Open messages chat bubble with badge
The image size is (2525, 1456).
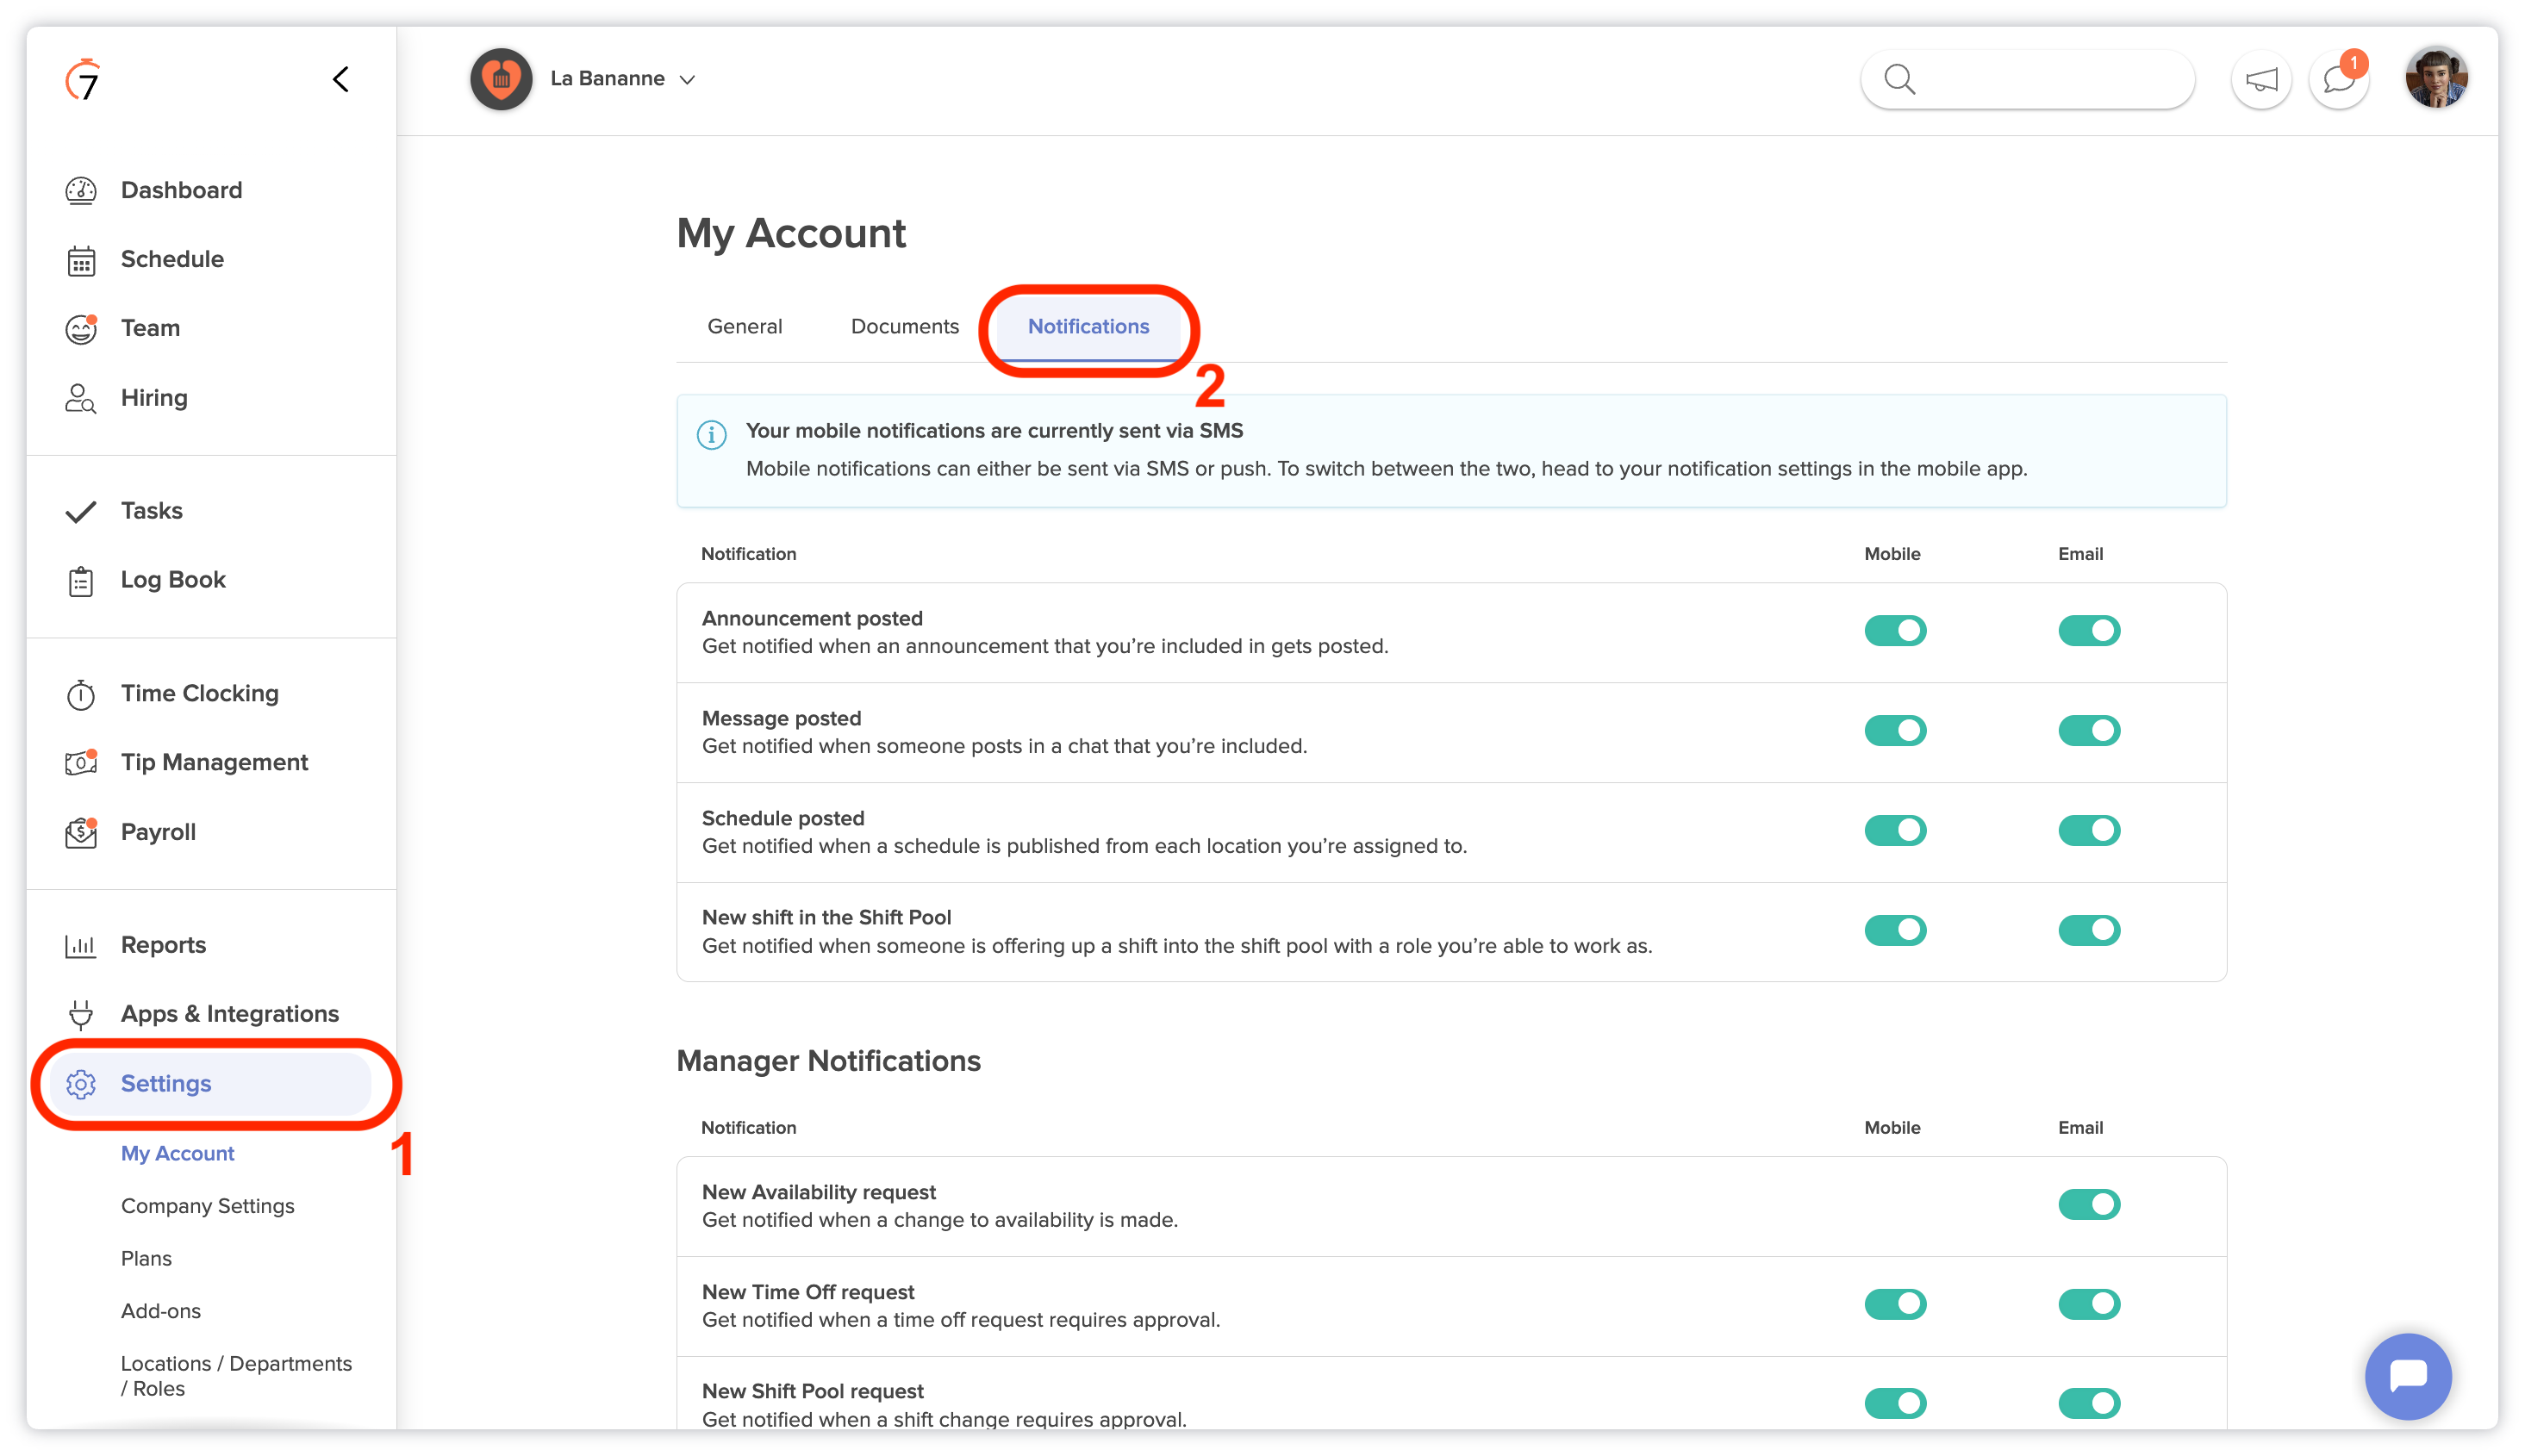(x=2340, y=79)
